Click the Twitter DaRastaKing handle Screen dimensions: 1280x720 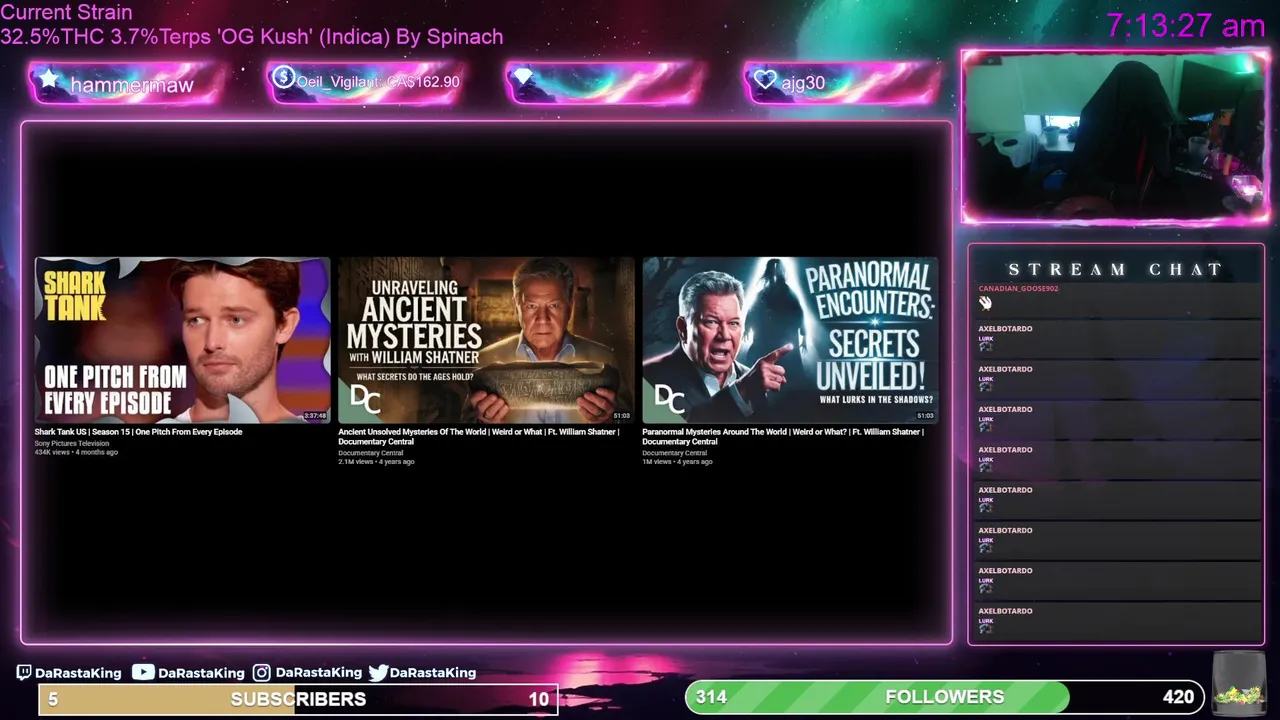433,673
